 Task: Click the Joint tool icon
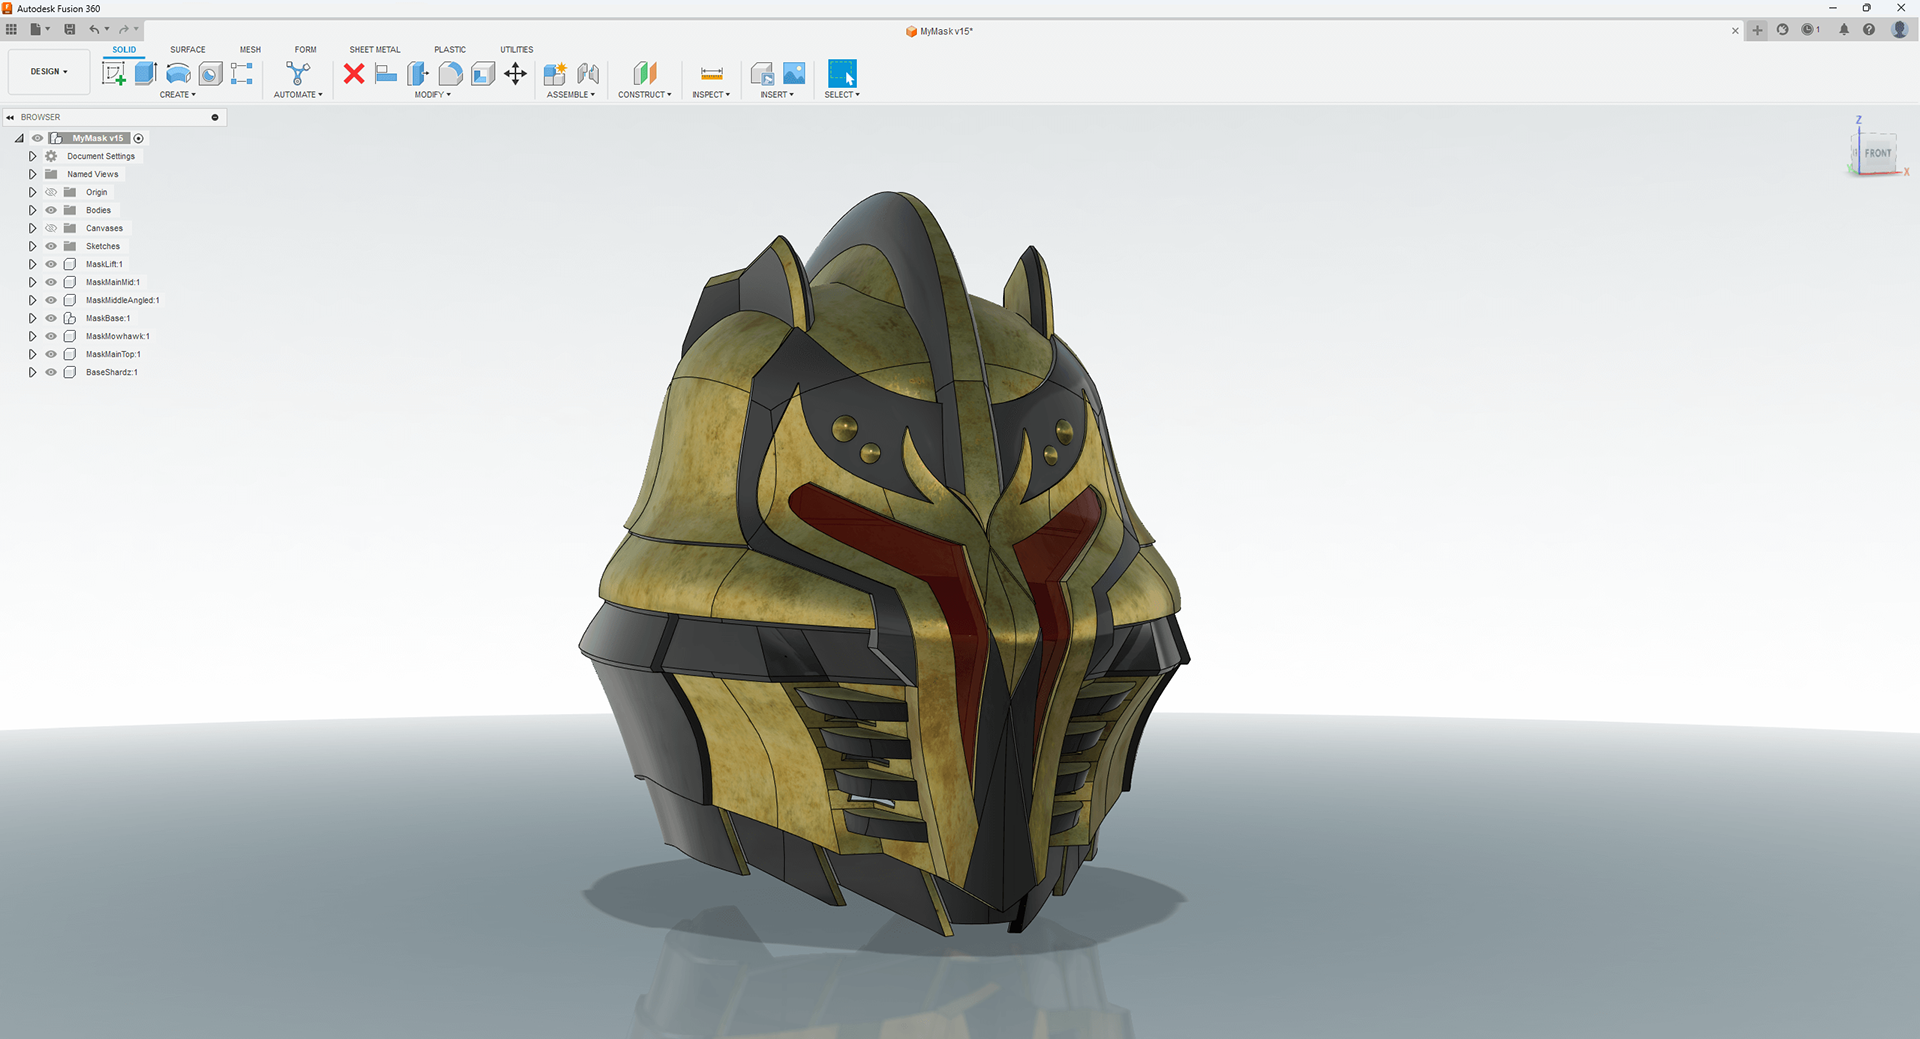(x=588, y=73)
